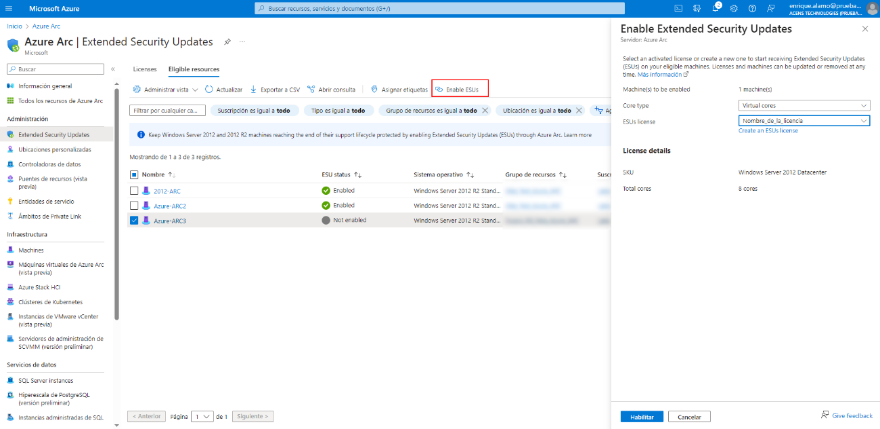Open query with Abrir consulta
Image resolution: width=880 pixels, height=429 pixels.
tap(331, 89)
